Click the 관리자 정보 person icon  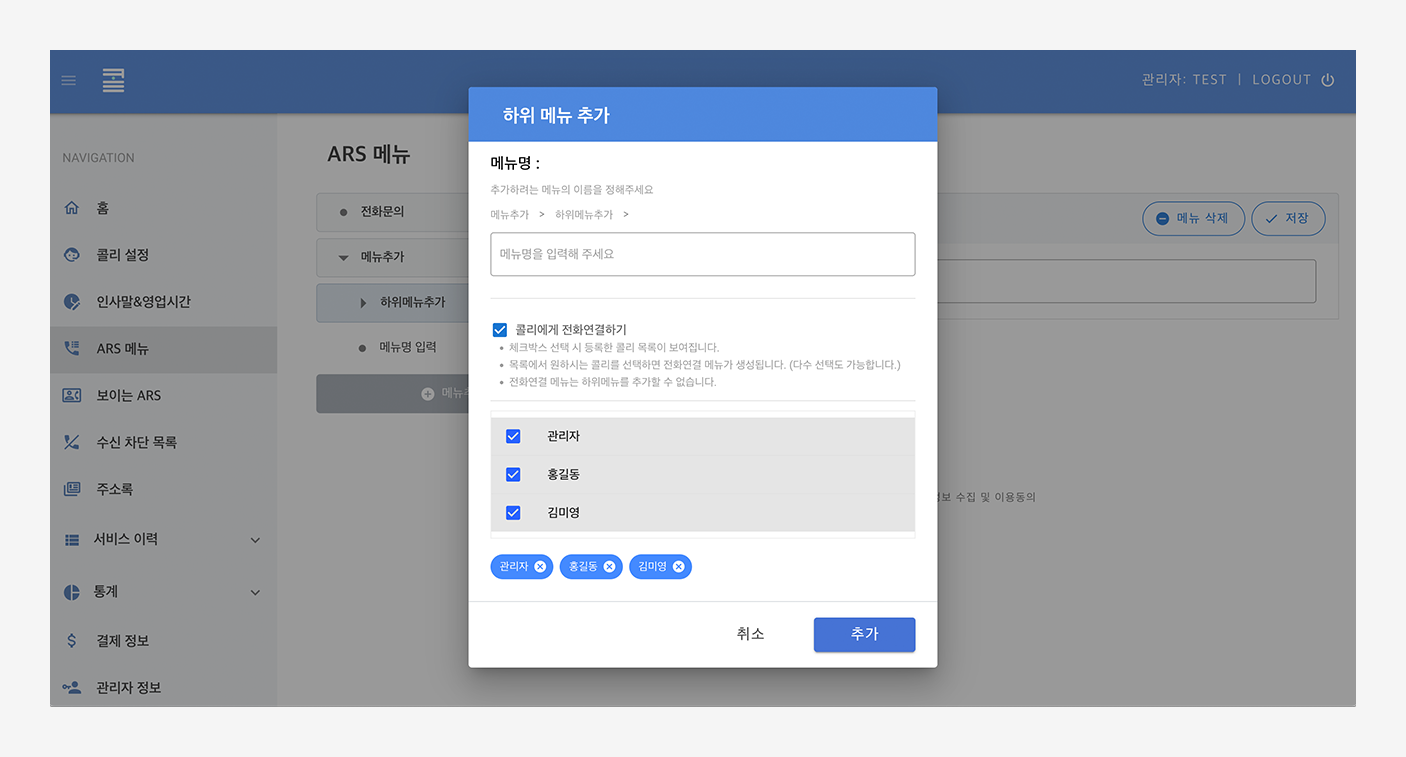click(x=71, y=688)
